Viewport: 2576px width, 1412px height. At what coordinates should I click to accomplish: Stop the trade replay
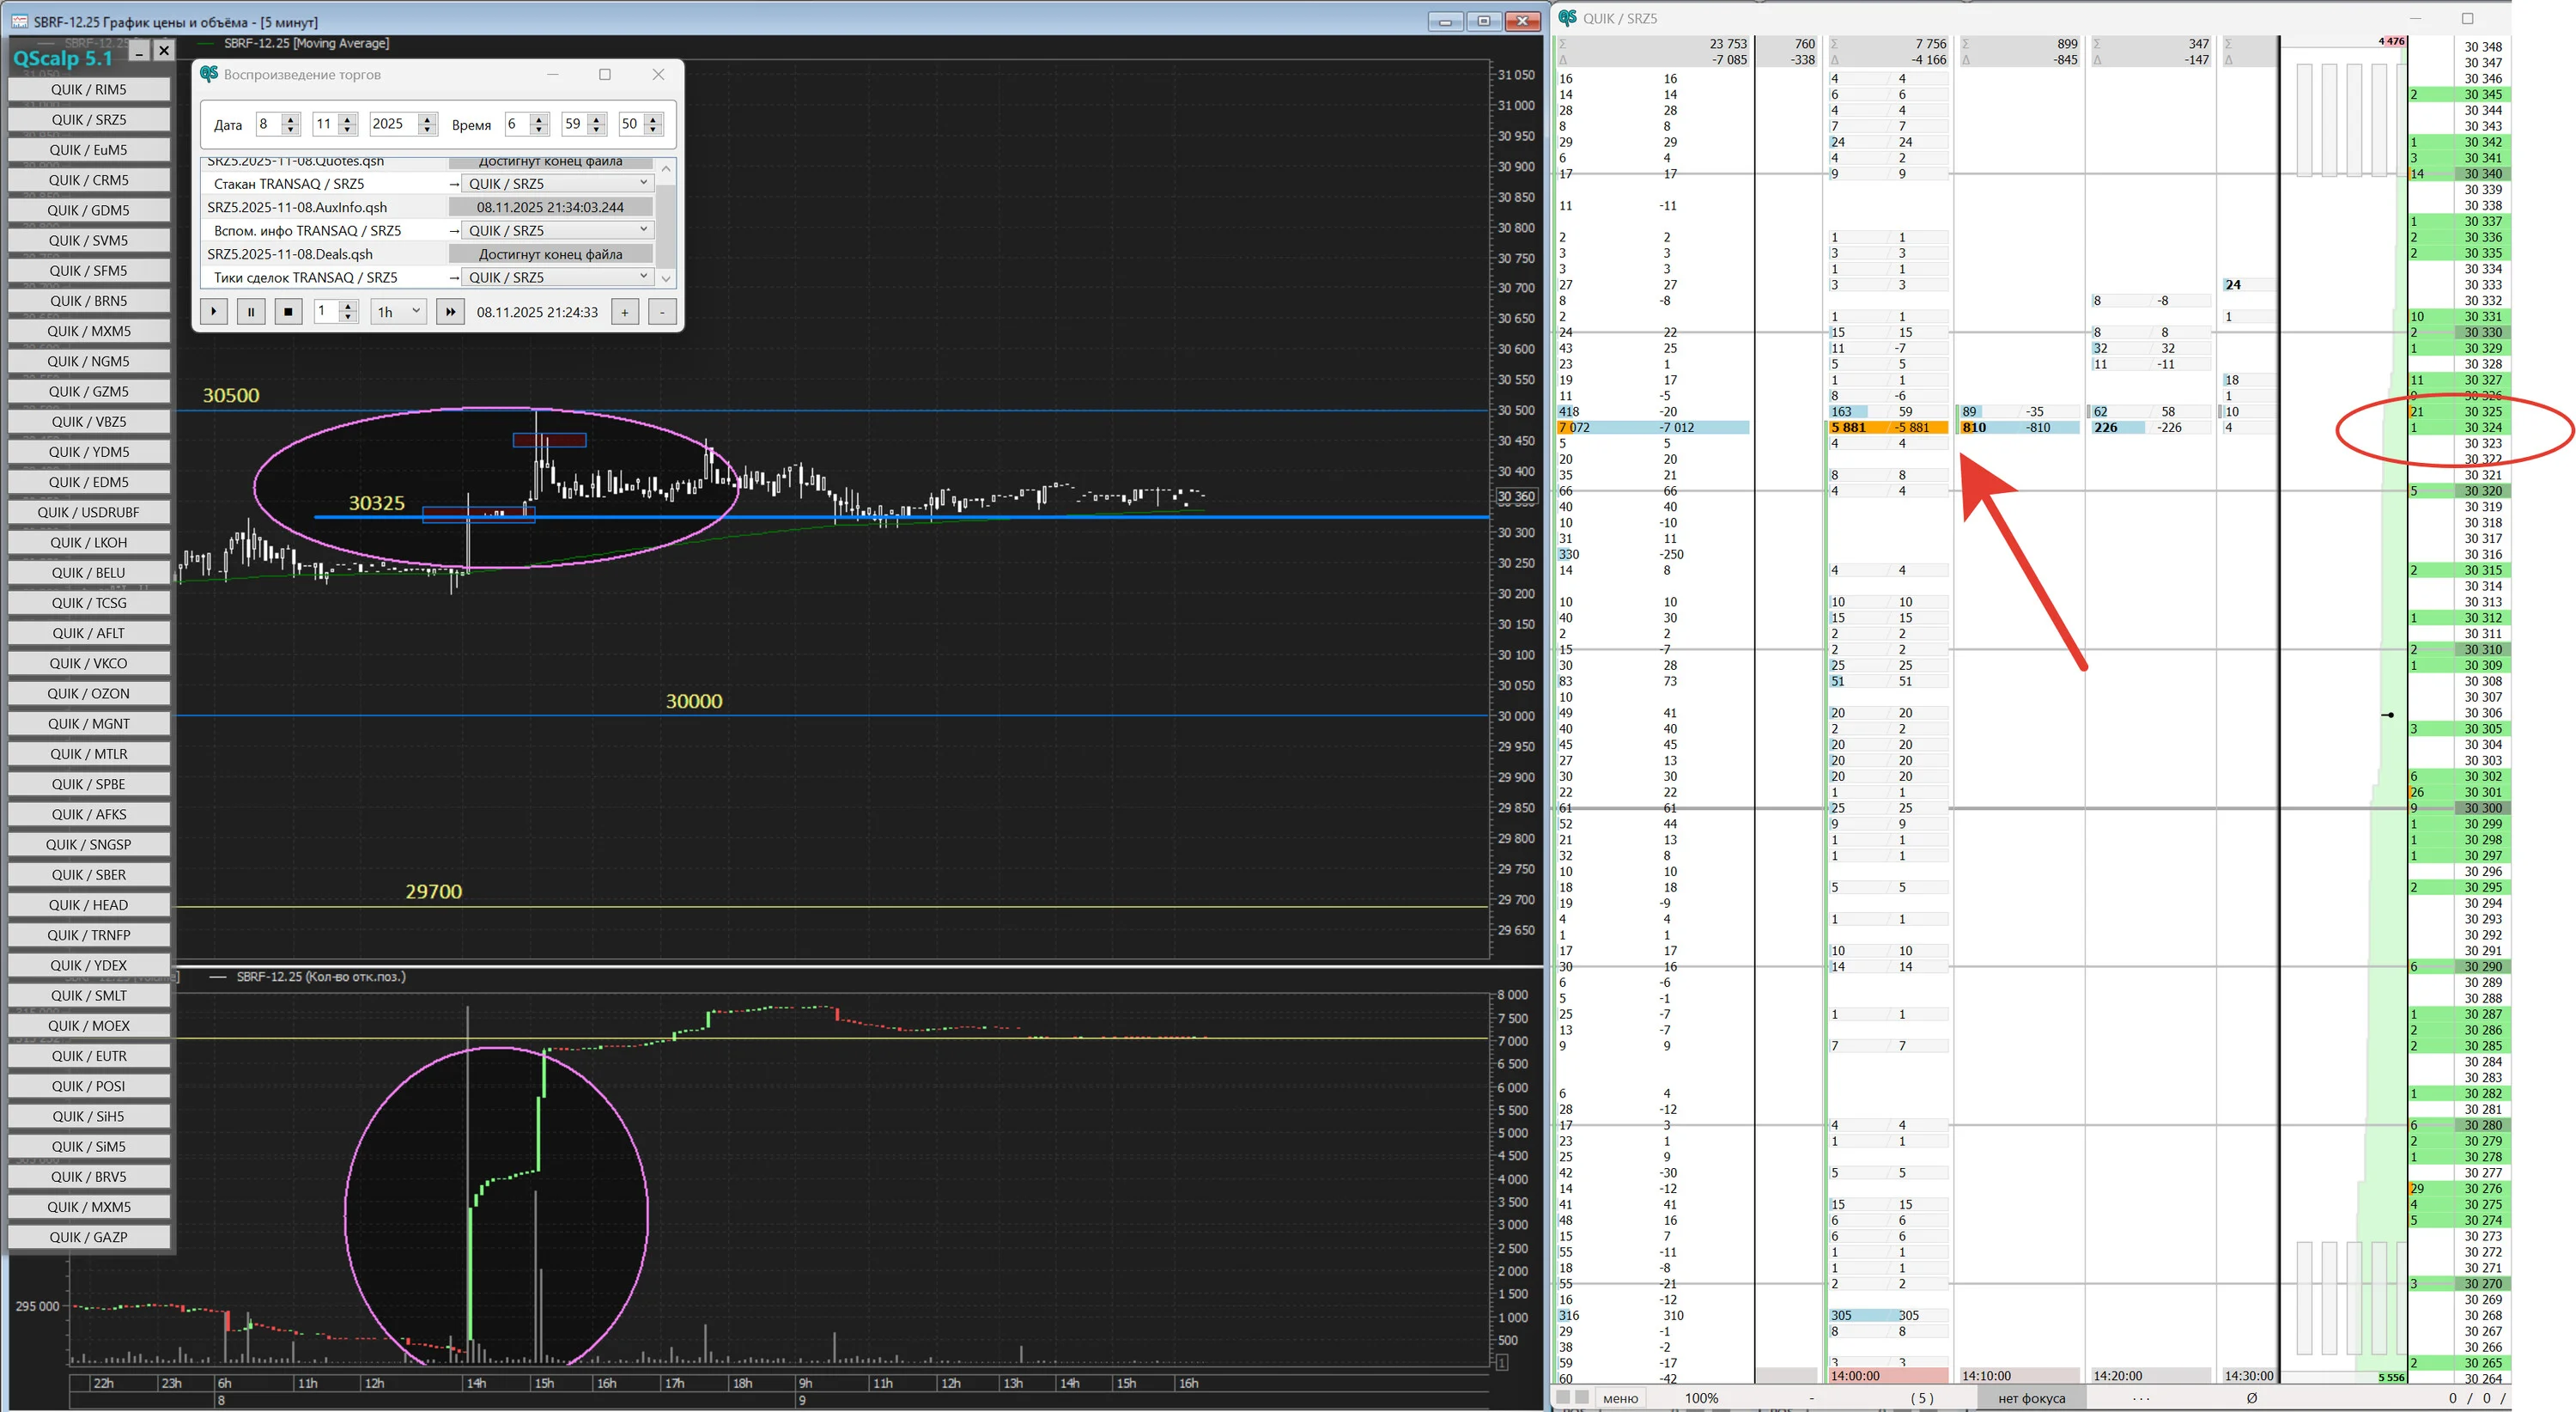[288, 312]
